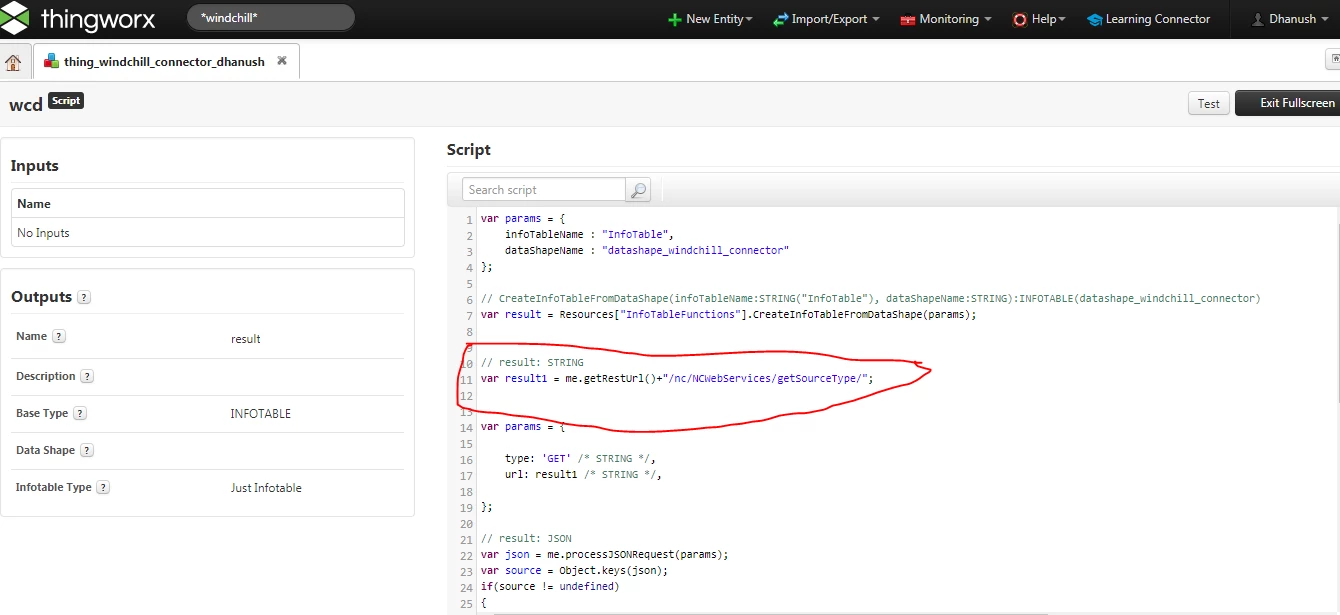Viewport: 1340px width, 615px height.
Task: Expand the Import/Export menu
Action: pos(827,19)
